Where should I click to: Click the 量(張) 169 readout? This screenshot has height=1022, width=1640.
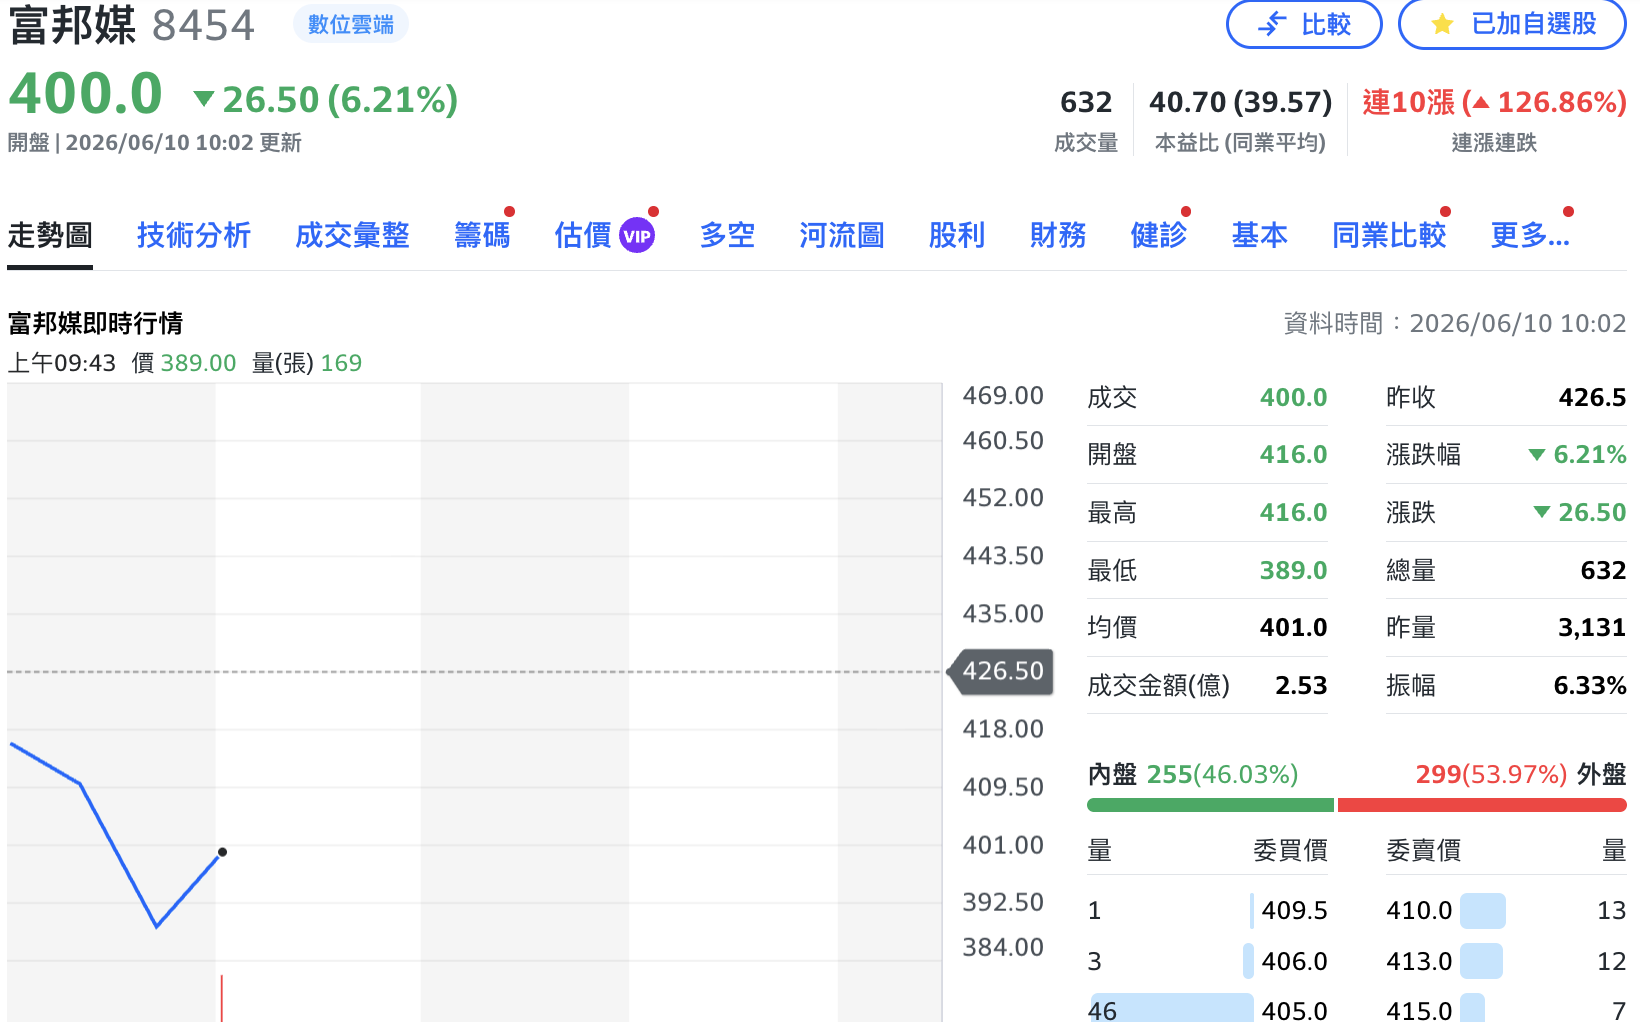click(307, 363)
